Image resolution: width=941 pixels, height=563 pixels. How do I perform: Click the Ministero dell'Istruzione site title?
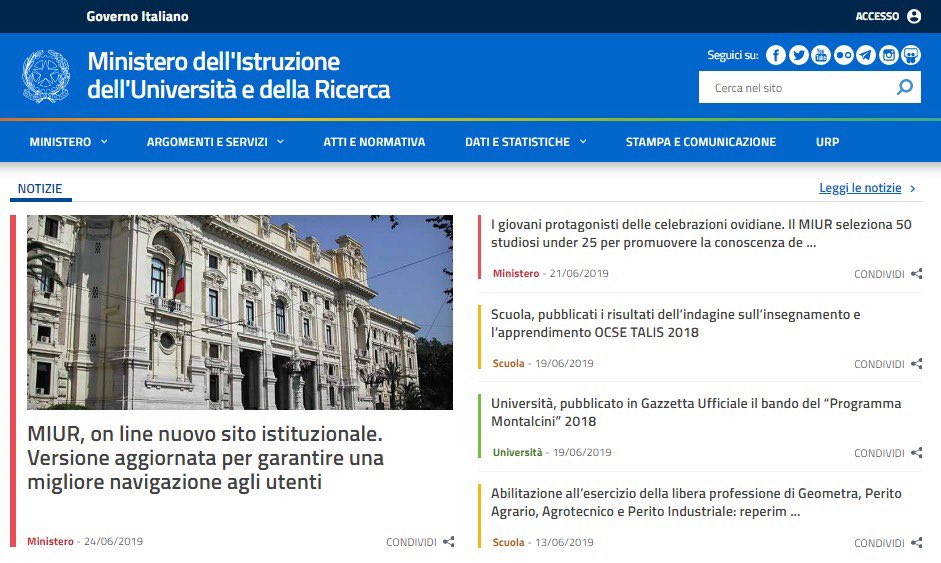239,76
